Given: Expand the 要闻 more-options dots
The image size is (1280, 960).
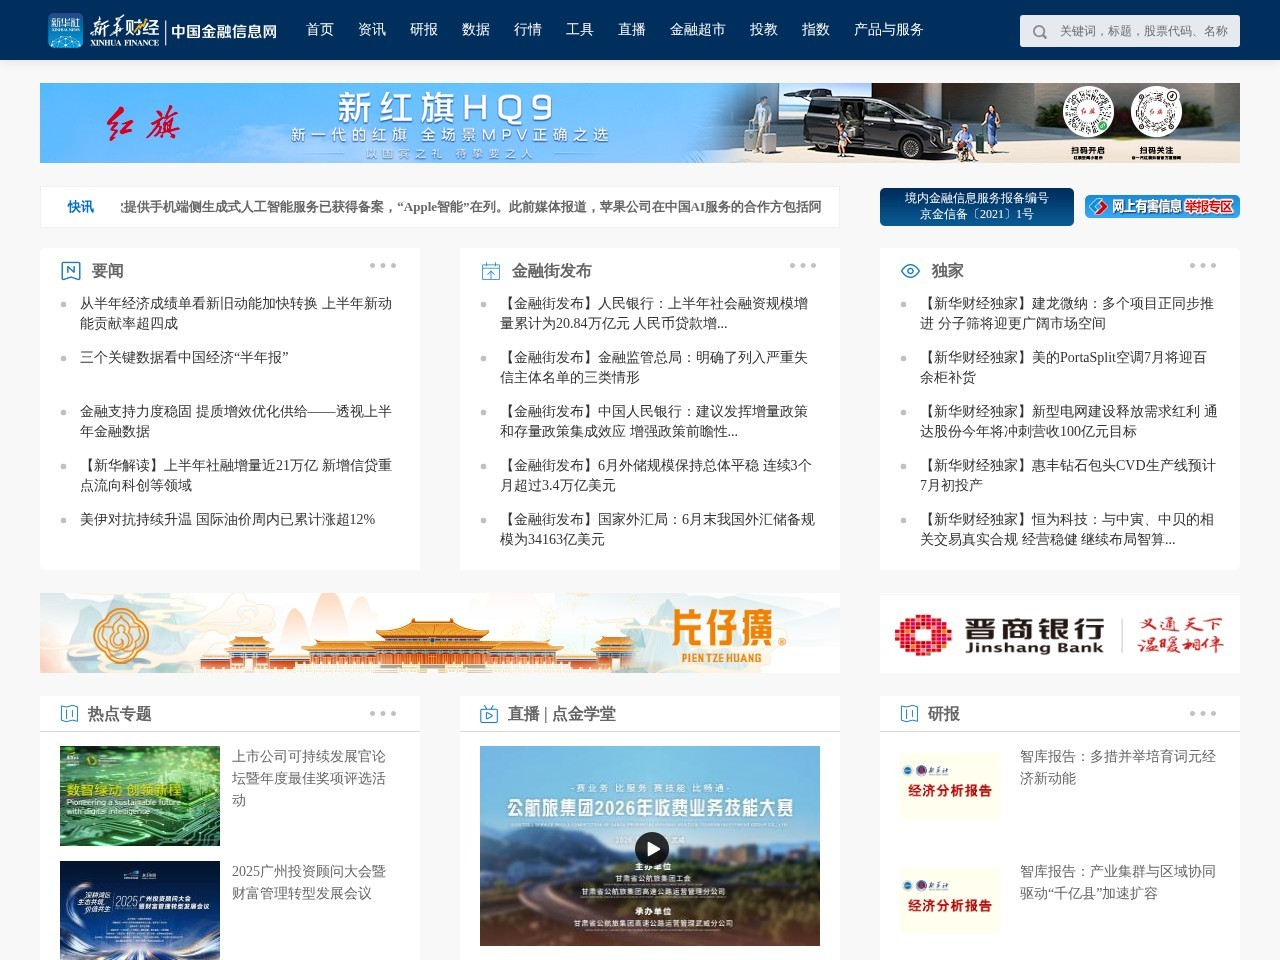Looking at the screenshot, I should [383, 266].
